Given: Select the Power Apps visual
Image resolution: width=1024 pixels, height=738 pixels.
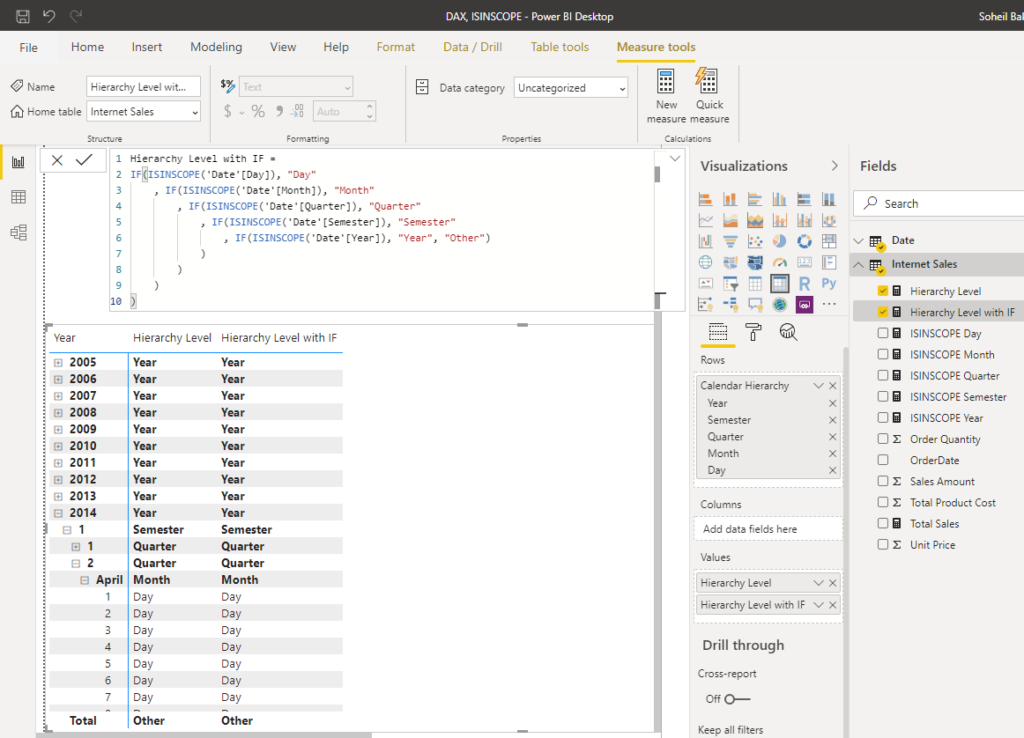Looking at the screenshot, I should pyautogui.click(x=805, y=304).
